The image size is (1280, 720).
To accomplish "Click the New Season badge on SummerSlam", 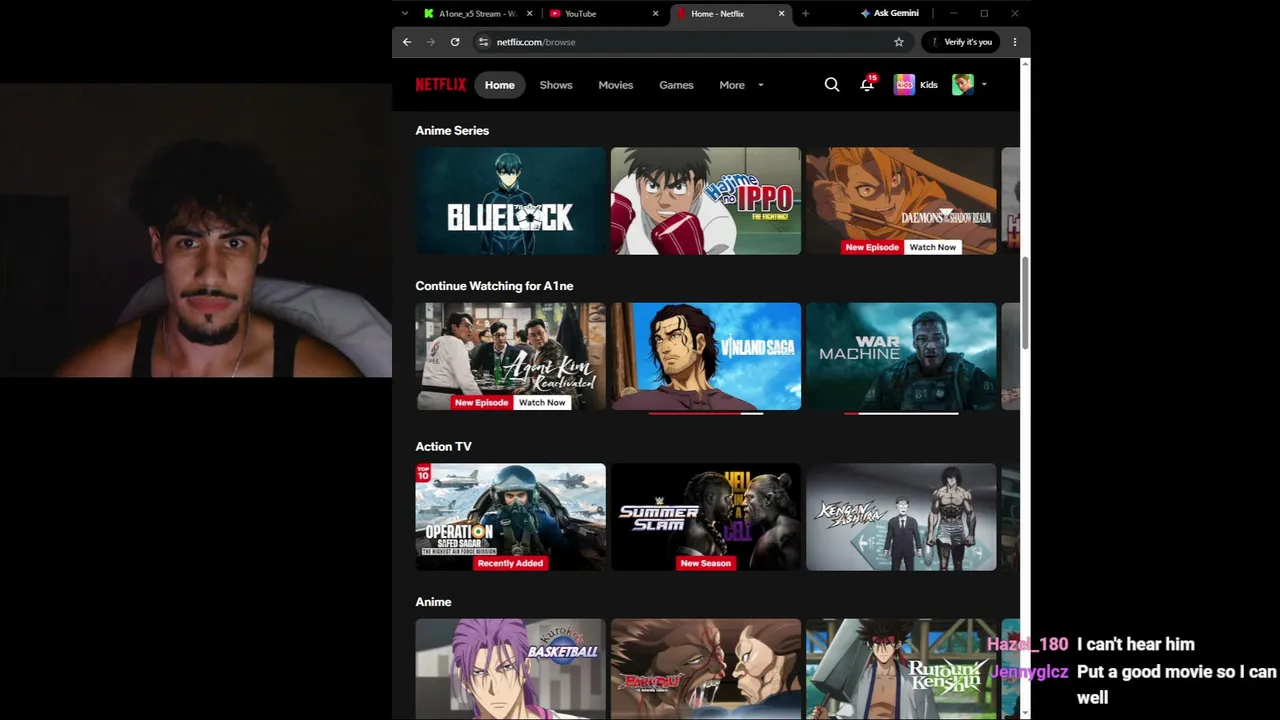I will point(706,563).
